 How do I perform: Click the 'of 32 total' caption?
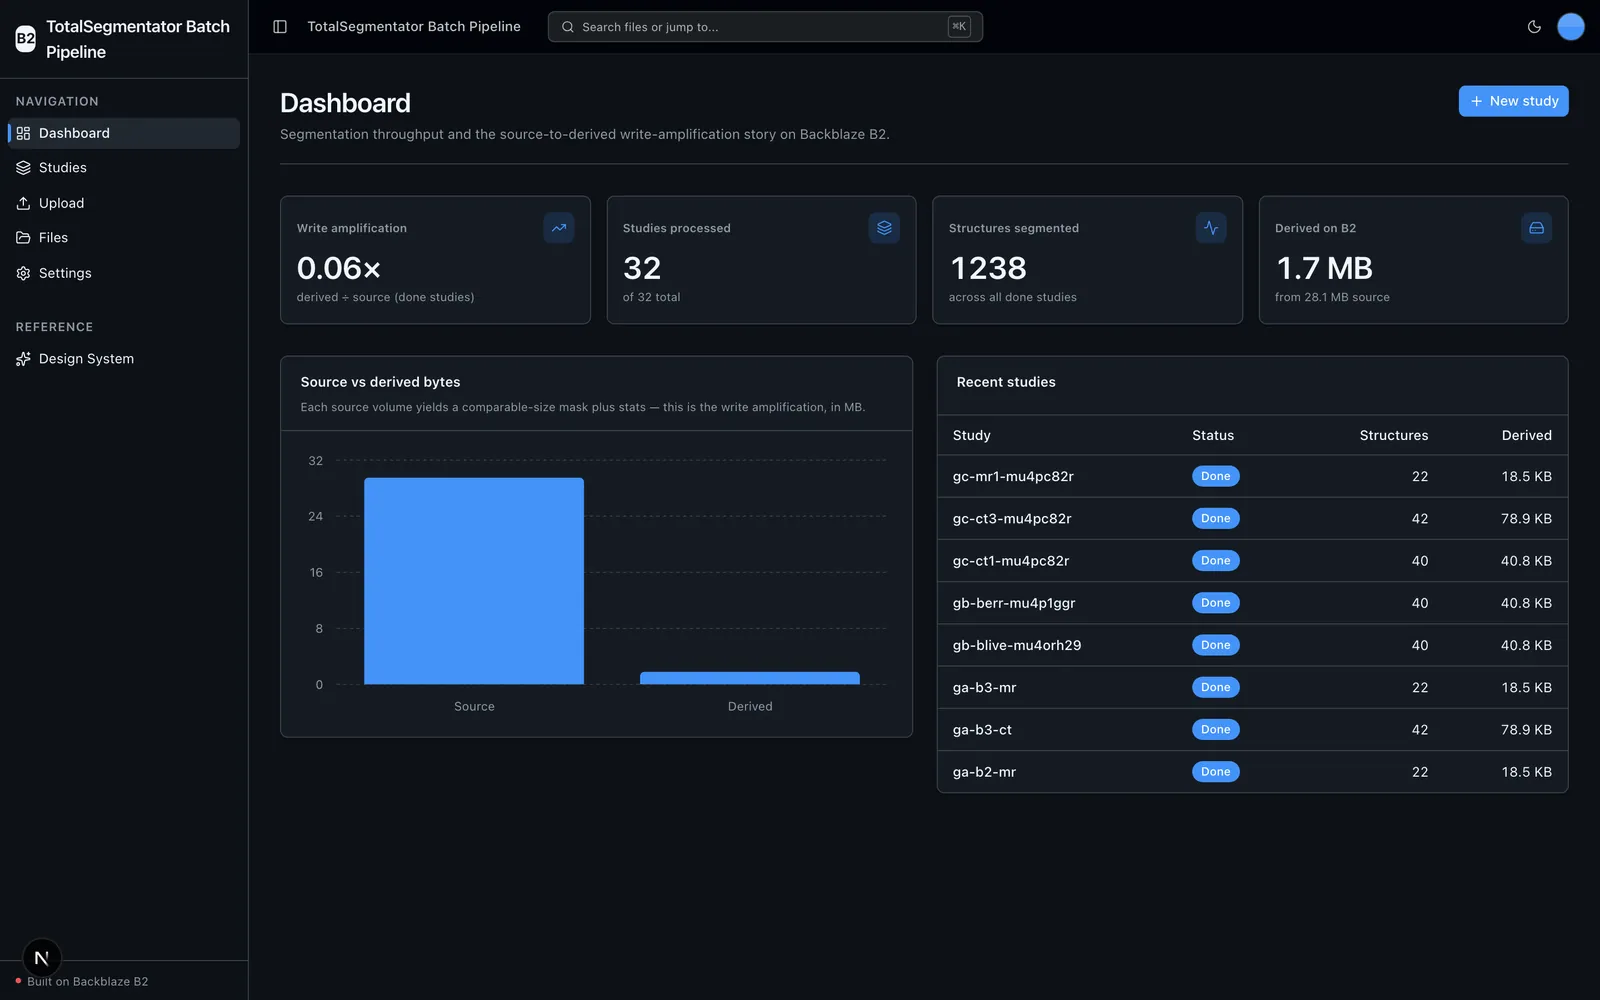click(651, 297)
